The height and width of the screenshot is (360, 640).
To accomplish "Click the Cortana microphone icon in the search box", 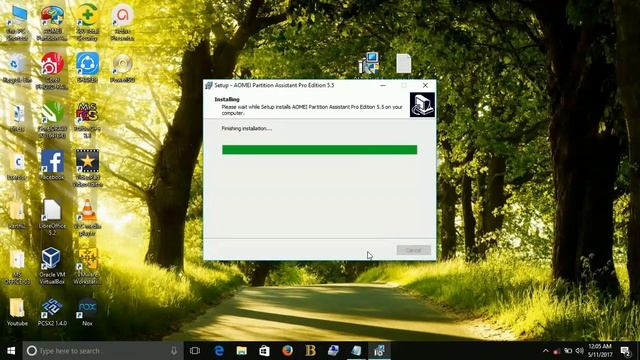I will pyautogui.click(x=174, y=351).
